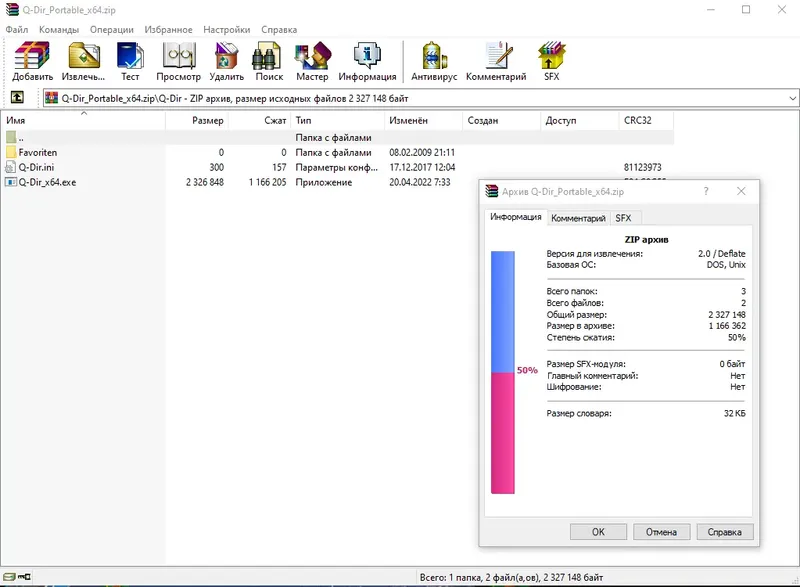Image resolution: width=800 pixels, height=587 pixels.
Task: Click the Приложение type cell
Action: [323, 182]
